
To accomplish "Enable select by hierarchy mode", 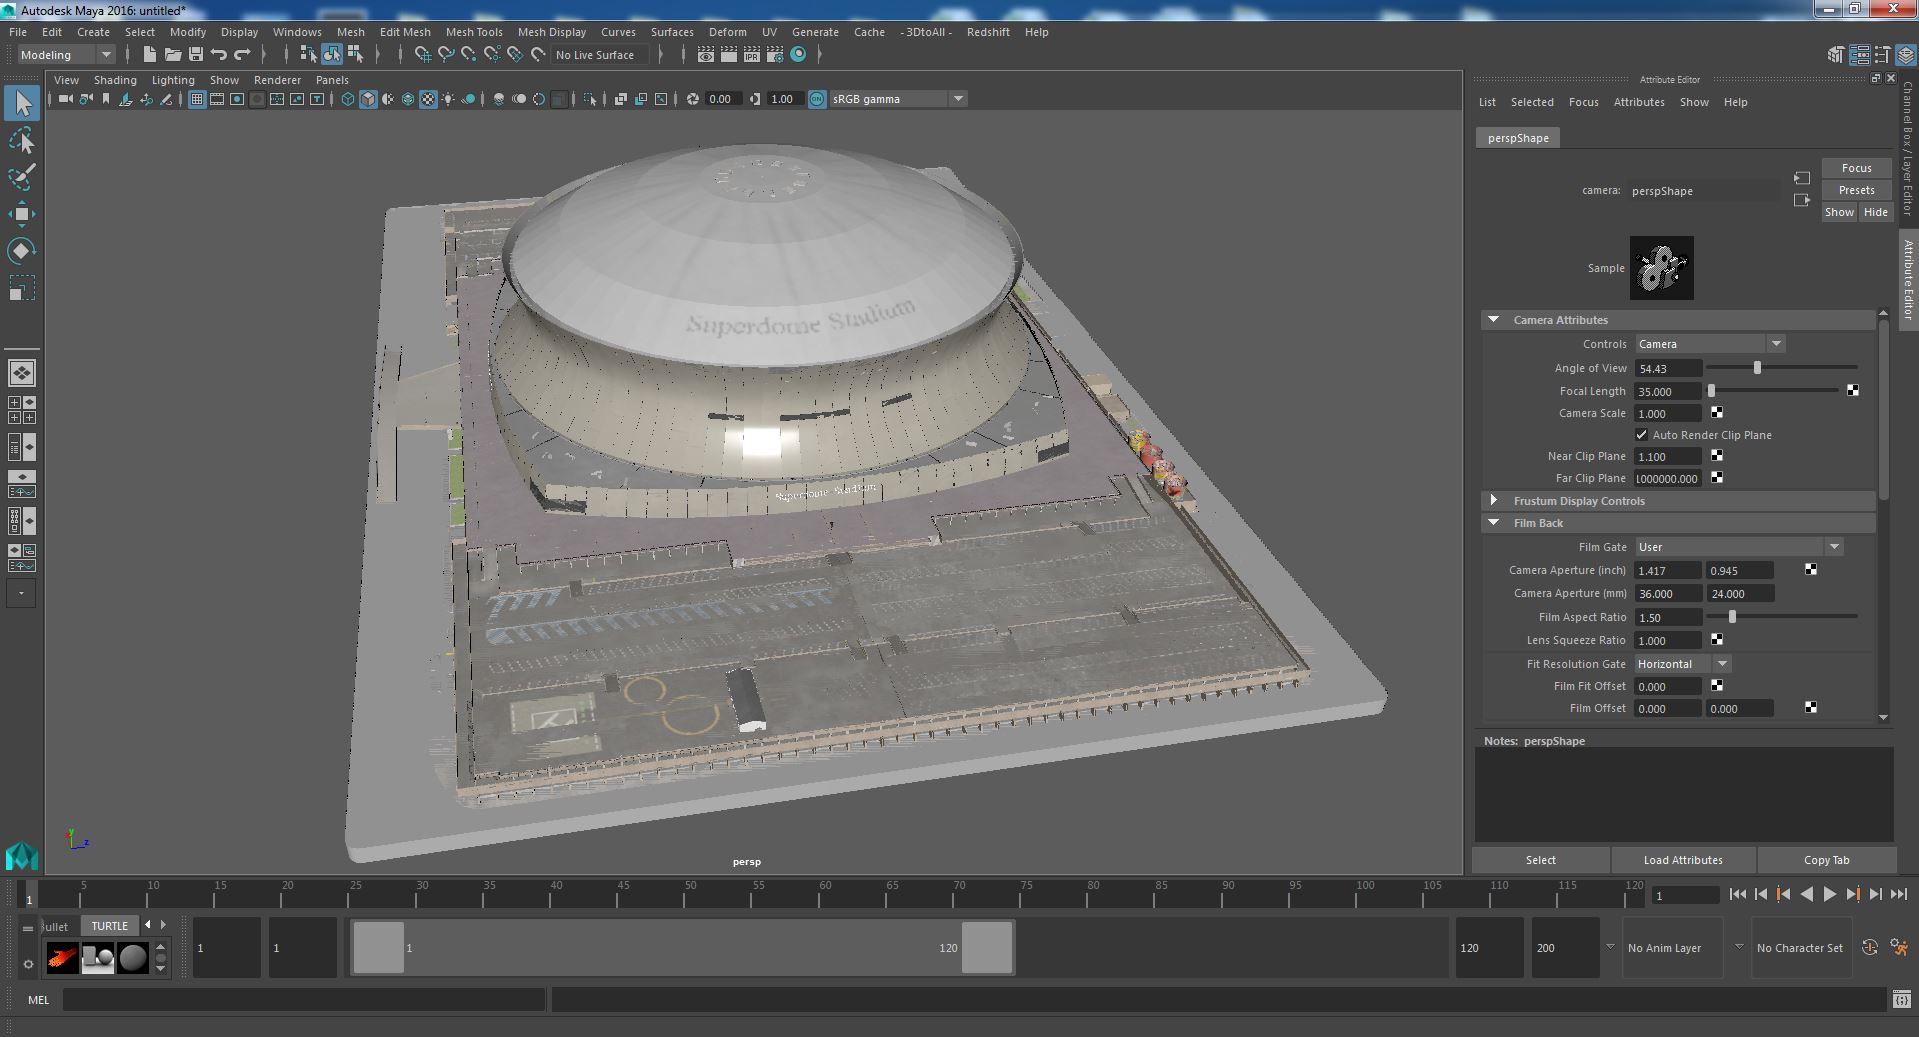I will point(309,55).
